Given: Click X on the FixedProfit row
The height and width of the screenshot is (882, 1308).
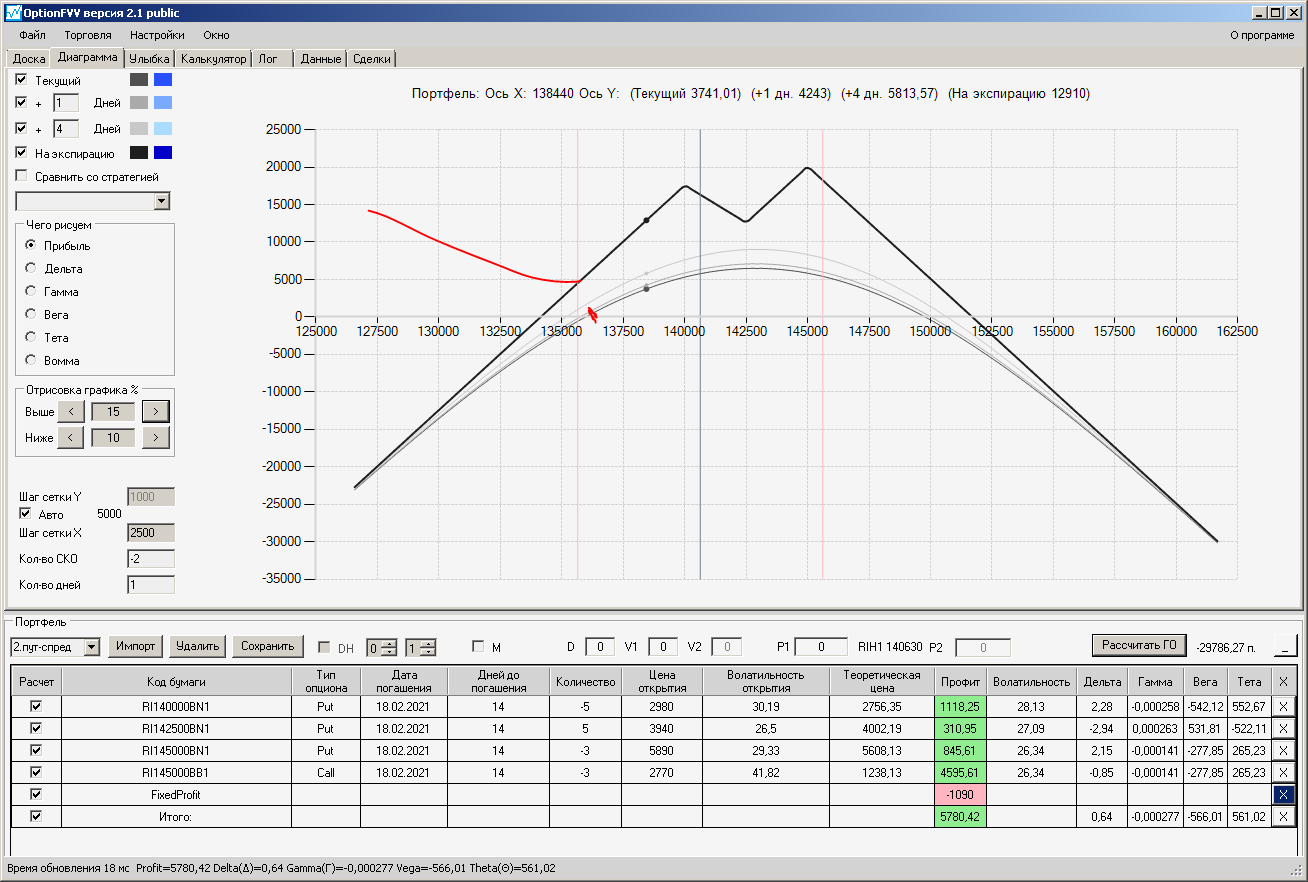Looking at the screenshot, I should click(x=1284, y=794).
